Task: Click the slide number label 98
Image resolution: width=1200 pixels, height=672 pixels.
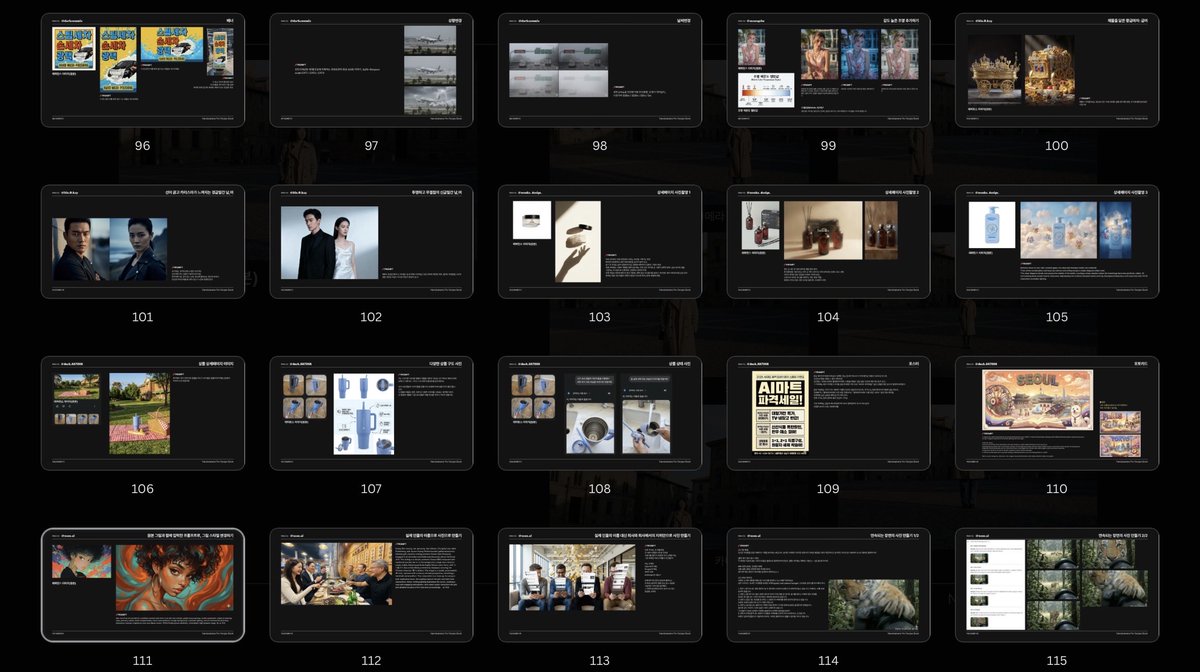Action: [599, 146]
